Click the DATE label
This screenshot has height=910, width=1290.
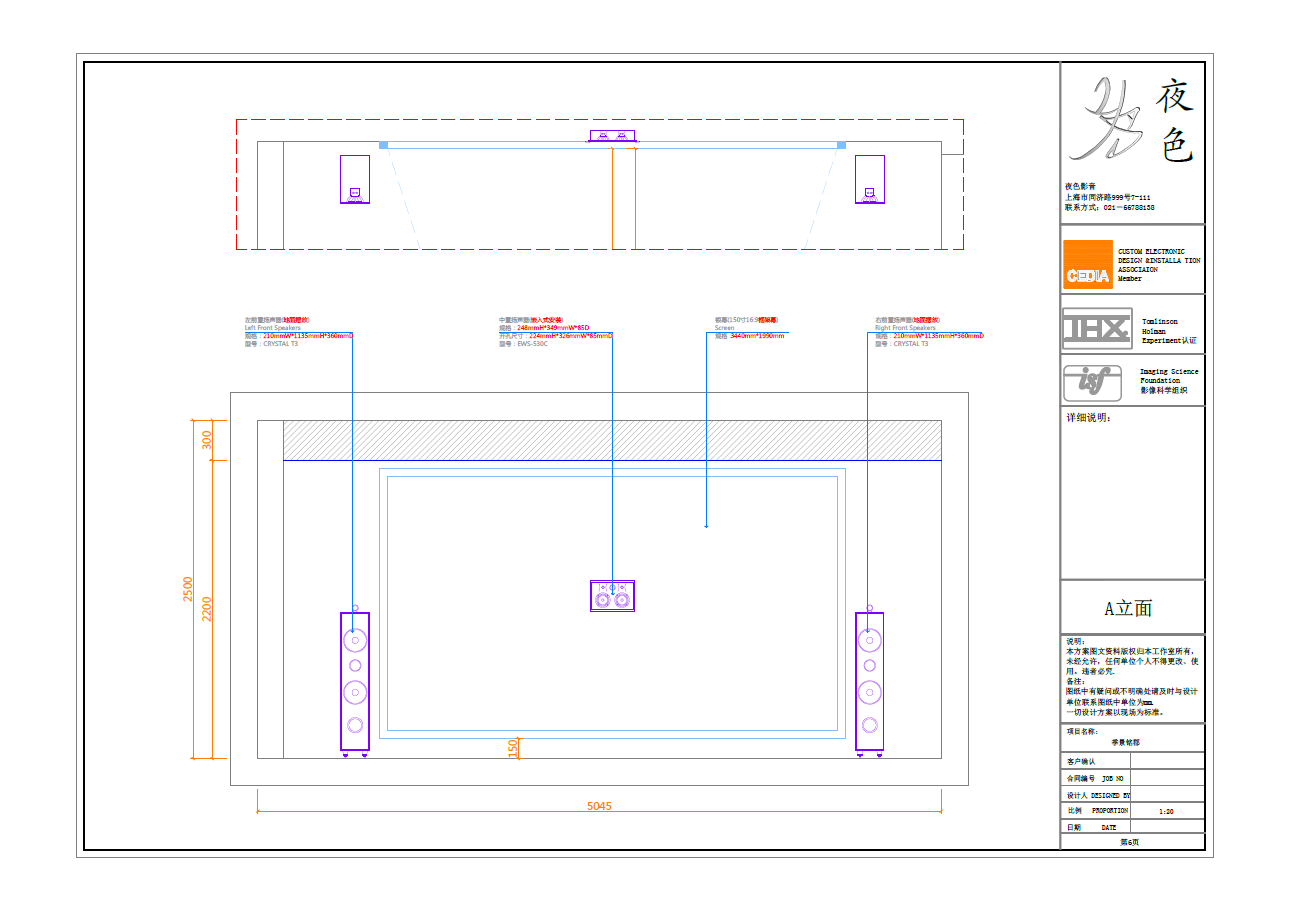click(x=1109, y=827)
